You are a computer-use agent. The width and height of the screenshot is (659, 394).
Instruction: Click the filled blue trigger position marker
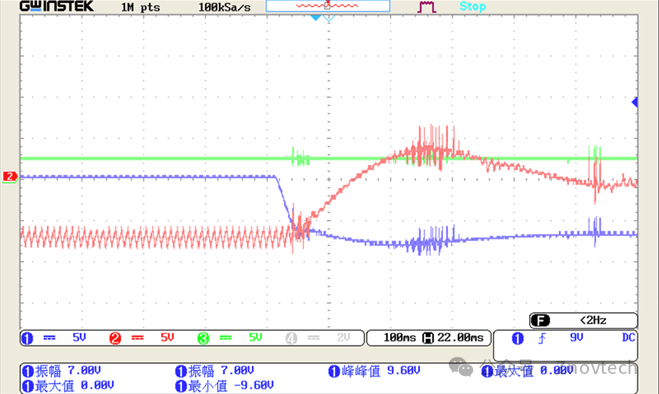(x=315, y=18)
